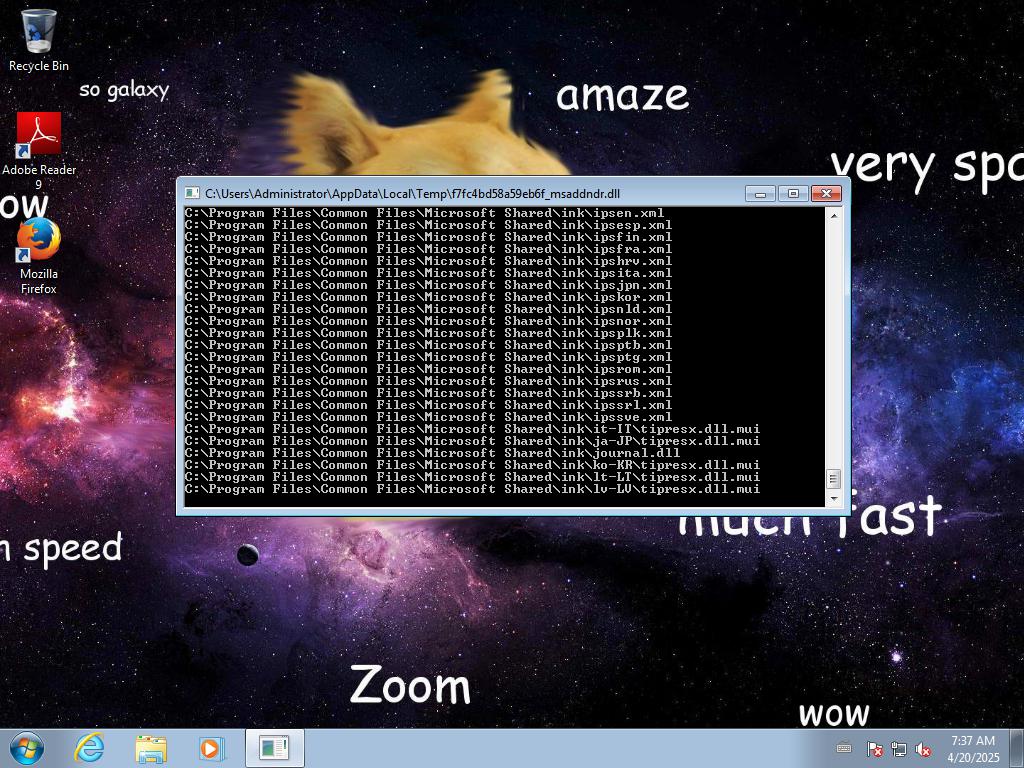This screenshot has height=768, width=1024.
Task: Open Windows Media Player from the taskbar
Action: (x=212, y=748)
